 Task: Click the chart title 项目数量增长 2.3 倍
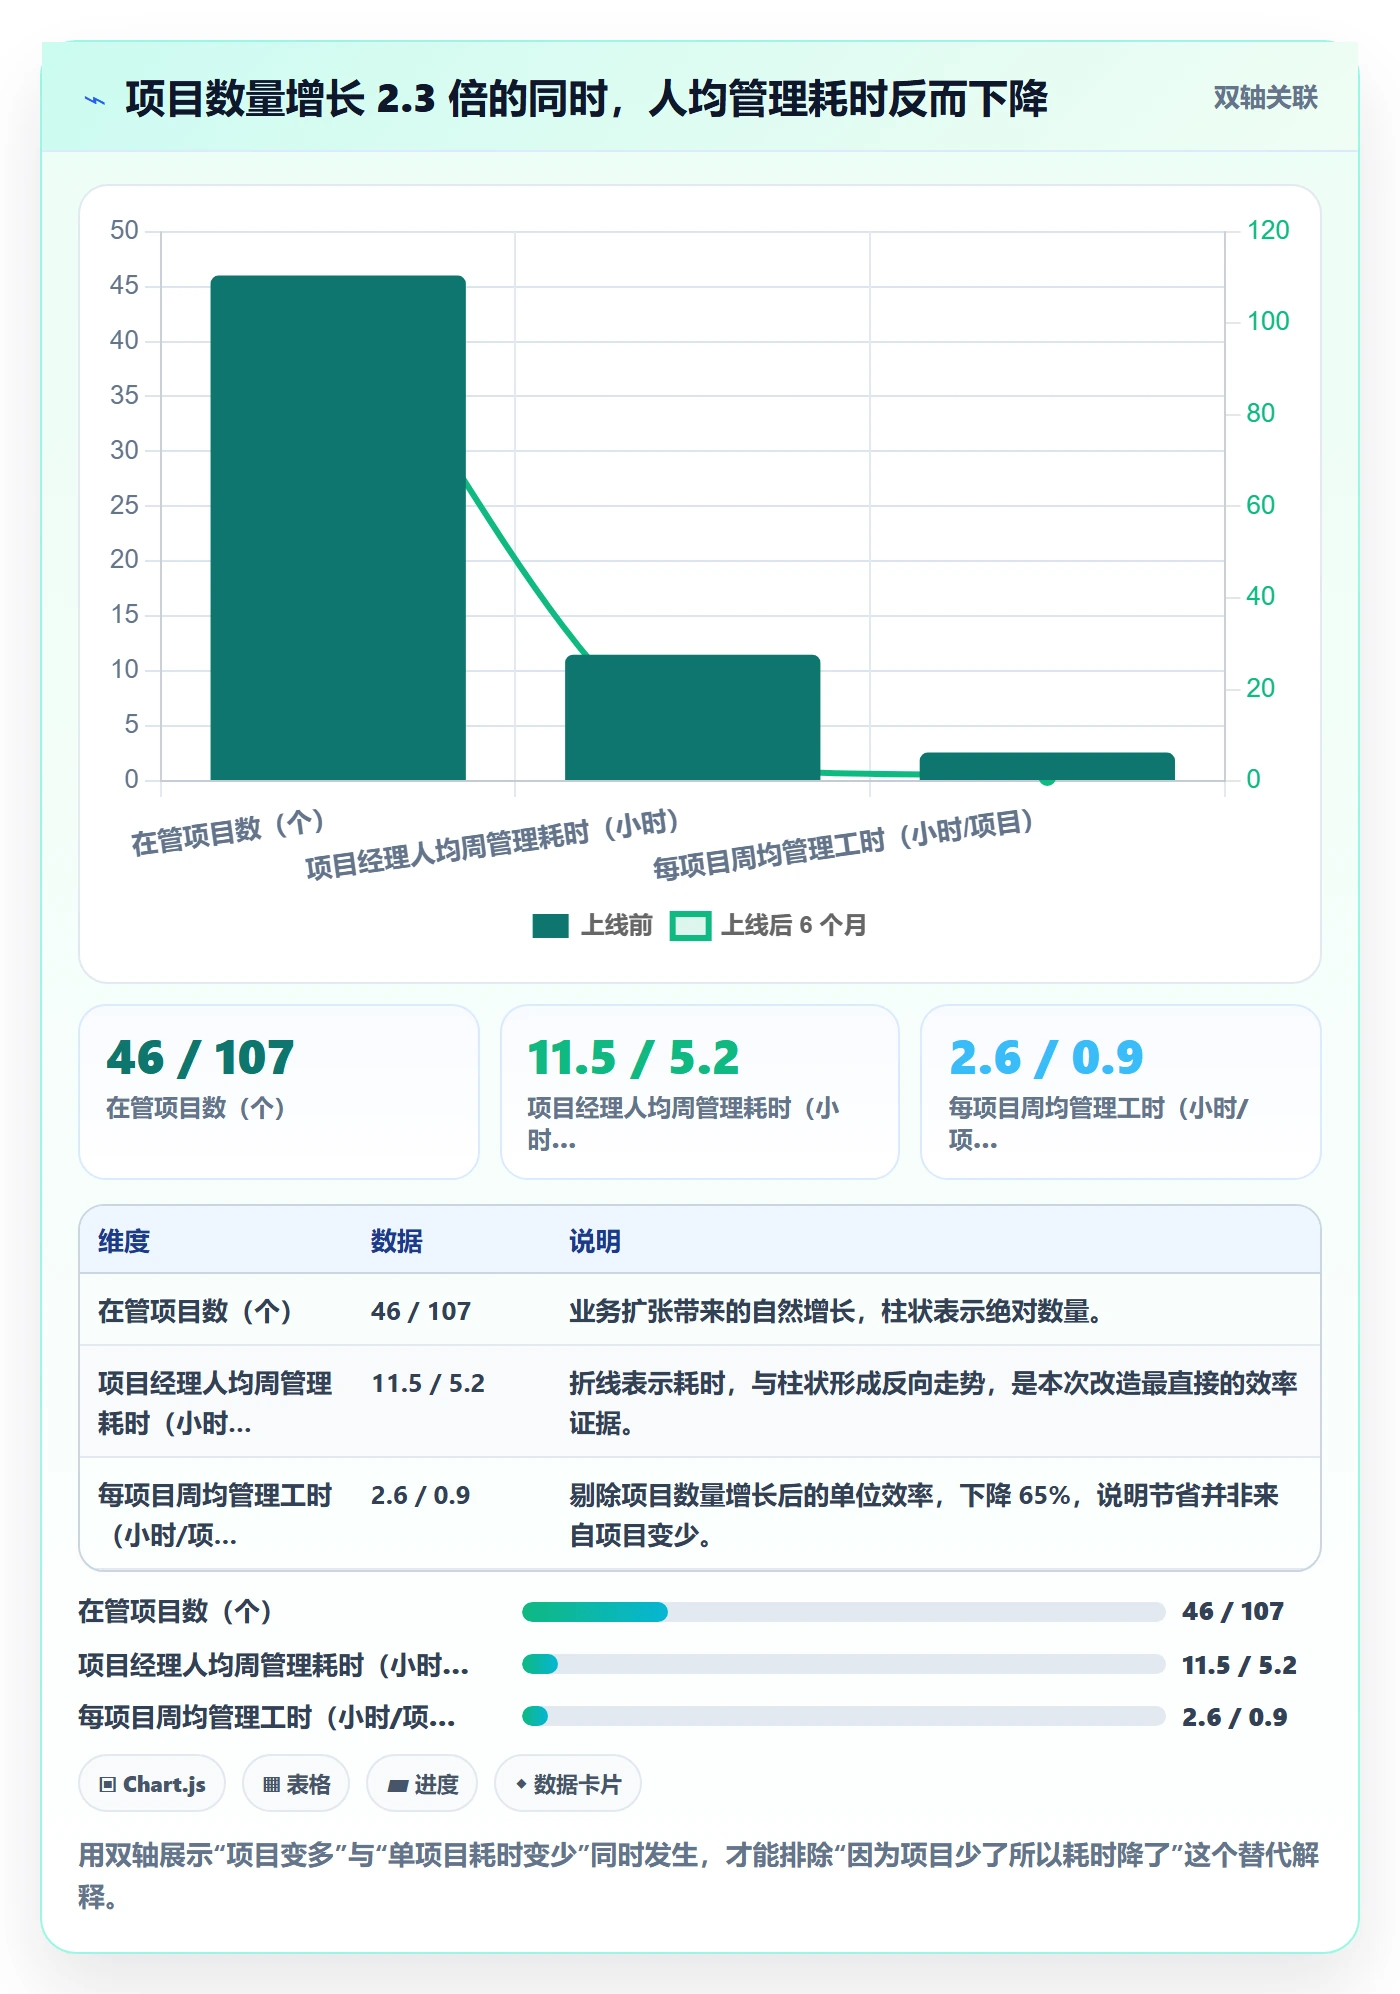[587, 99]
